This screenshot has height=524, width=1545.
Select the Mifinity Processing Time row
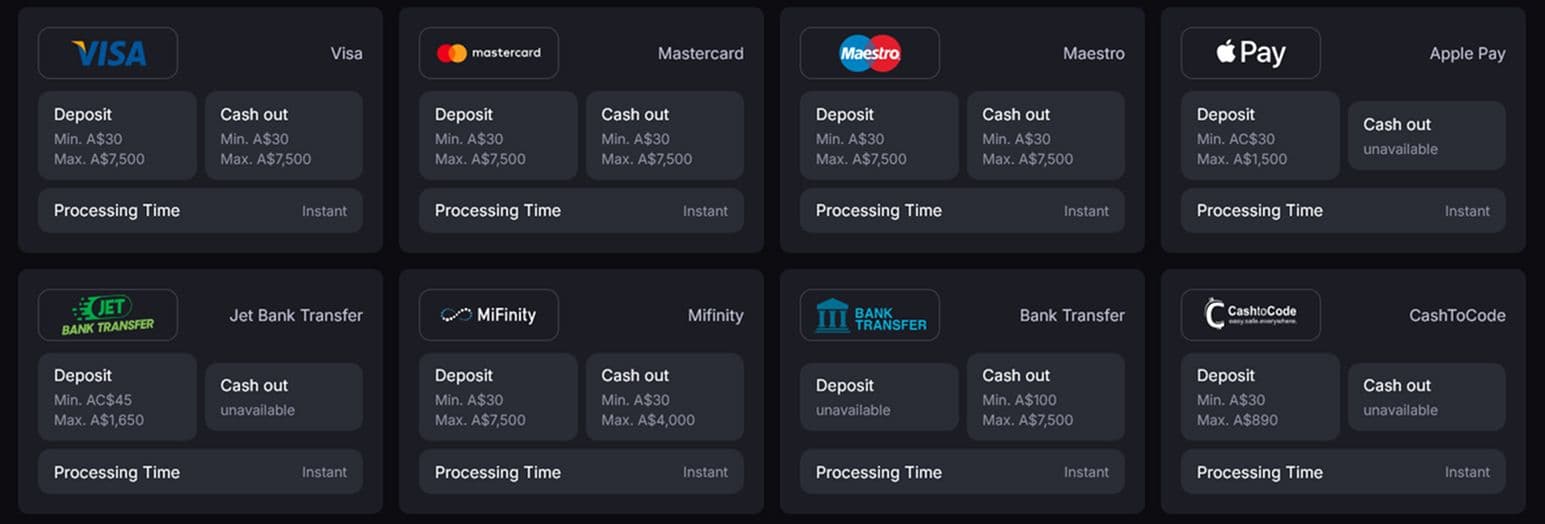point(581,472)
